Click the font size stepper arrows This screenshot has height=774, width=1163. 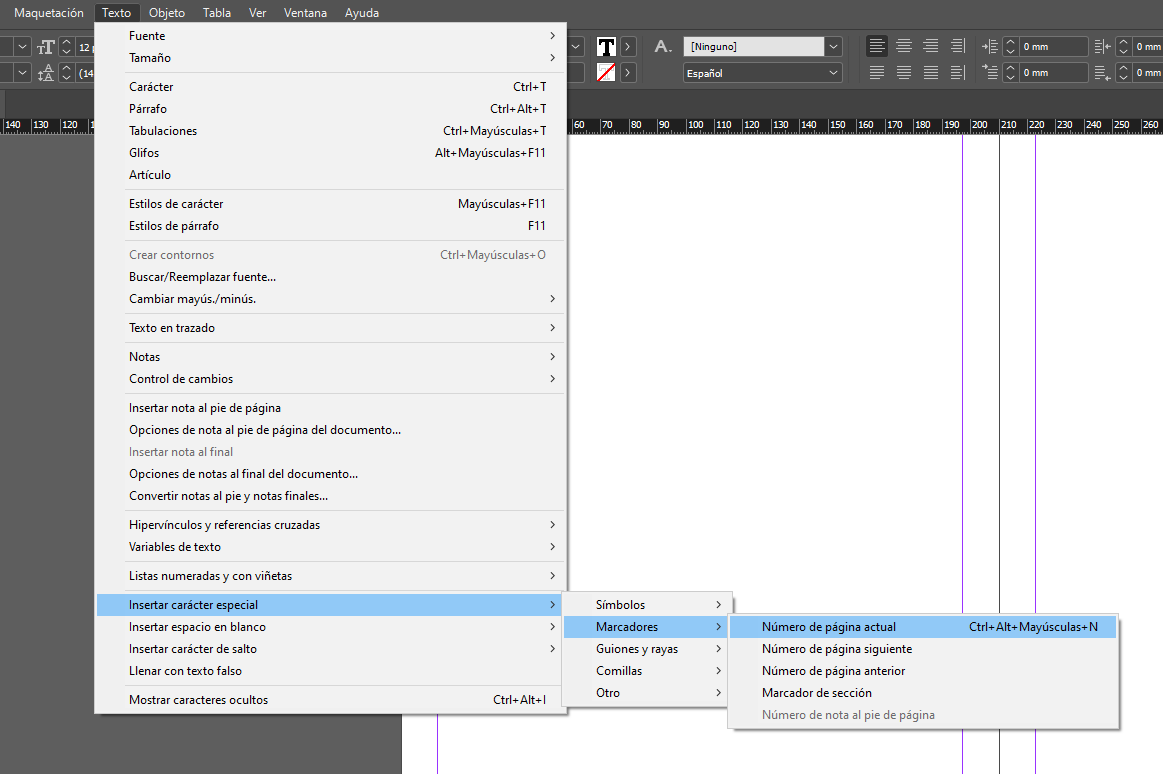pyautogui.click(x=67, y=47)
